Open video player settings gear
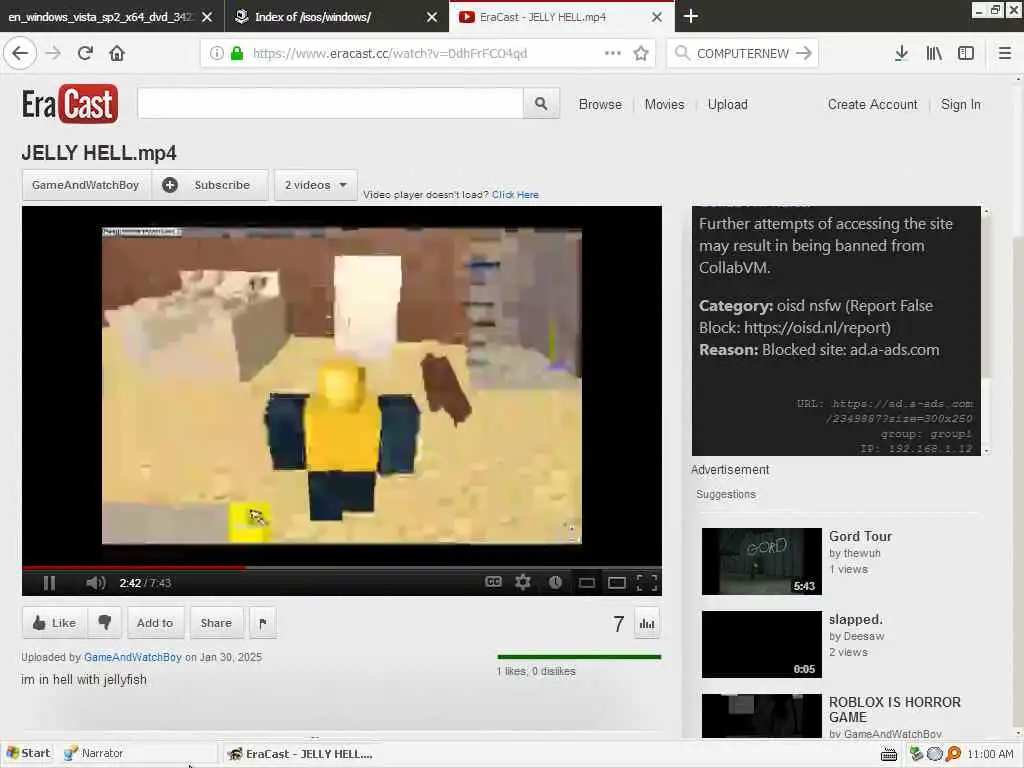 (522, 582)
